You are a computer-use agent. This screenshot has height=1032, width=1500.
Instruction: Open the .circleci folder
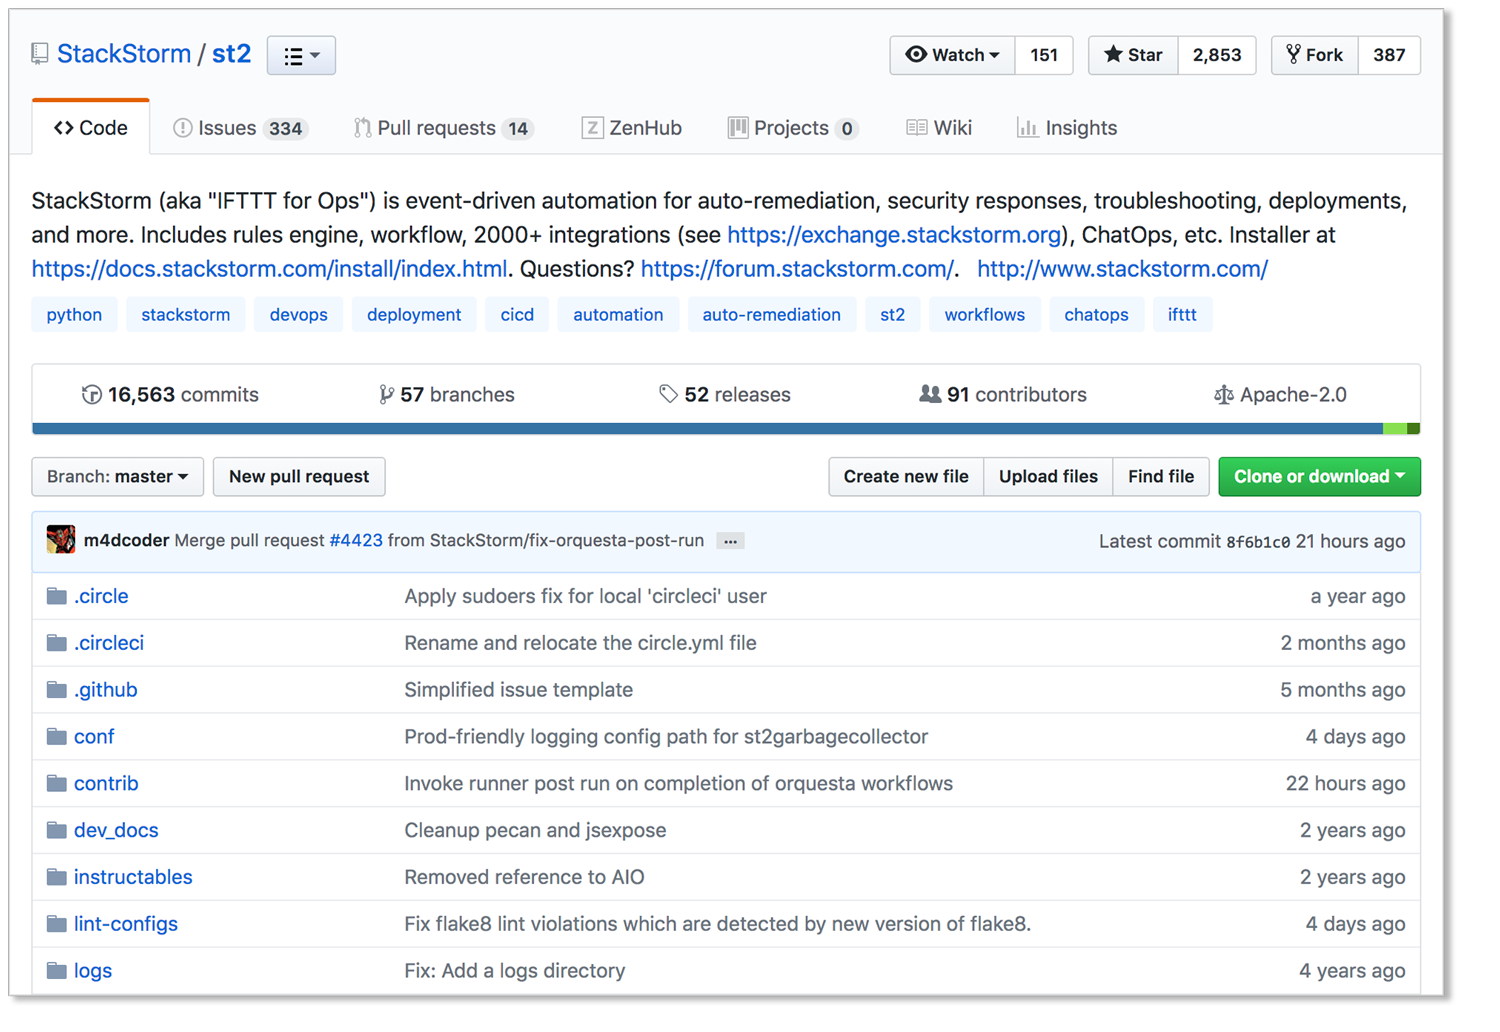[109, 643]
